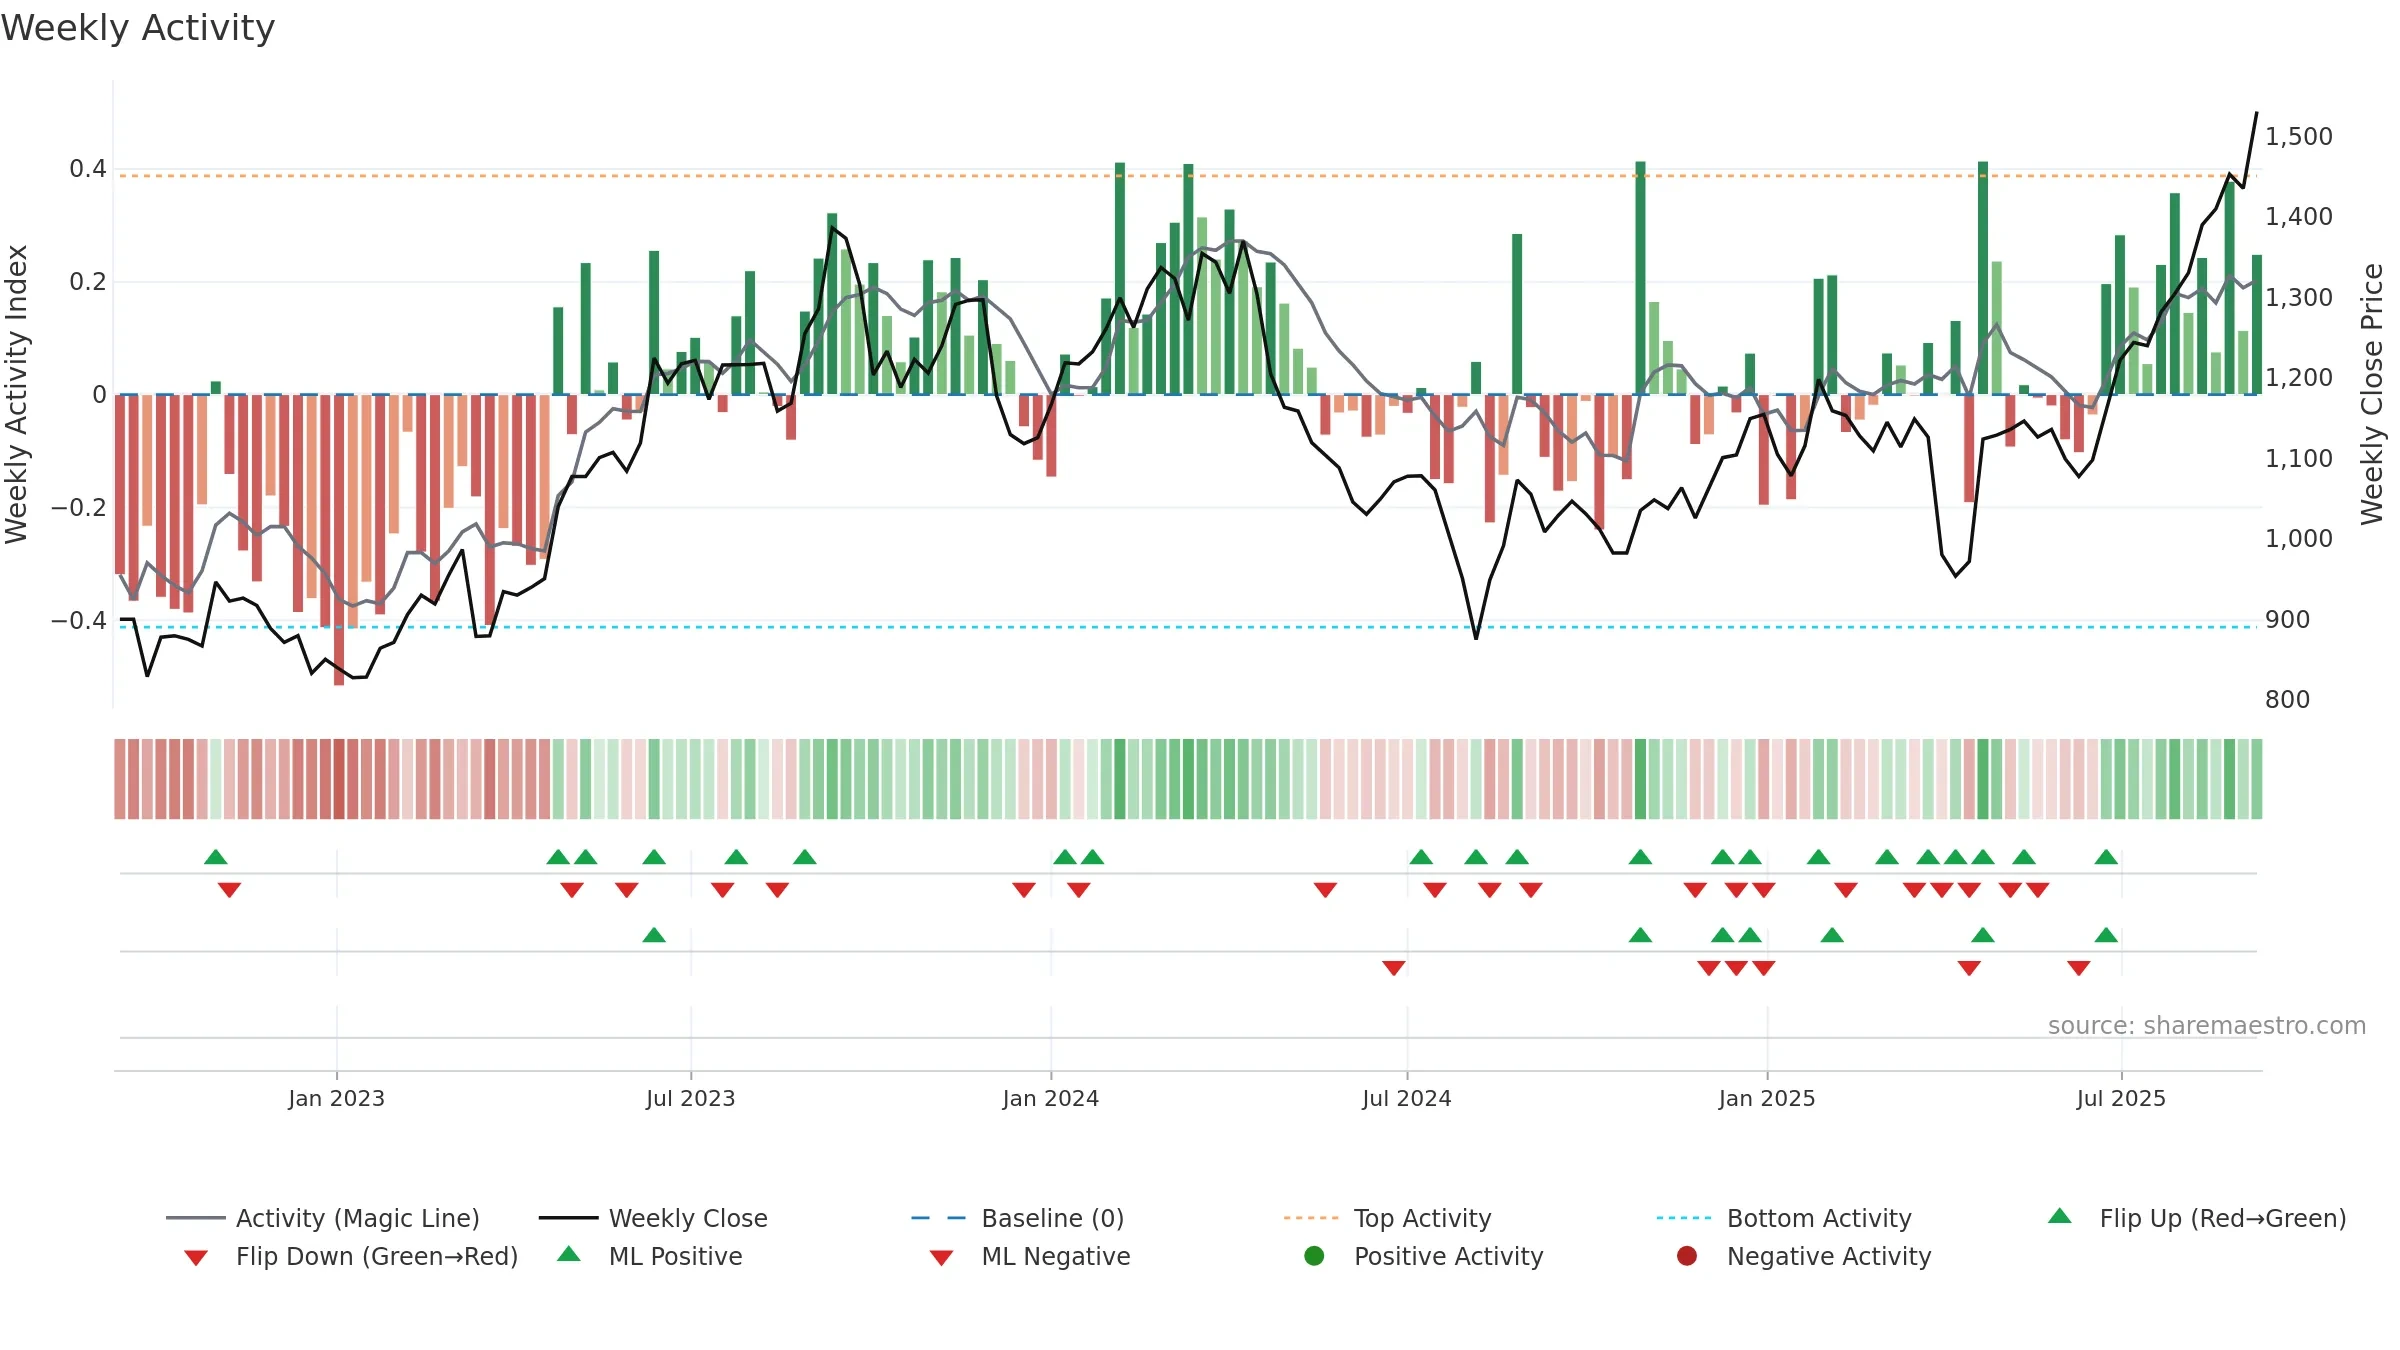This screenshot has height=1350, width=2400.
Task: Click the 0.2 activity axis tick
Action: [88, 281]
